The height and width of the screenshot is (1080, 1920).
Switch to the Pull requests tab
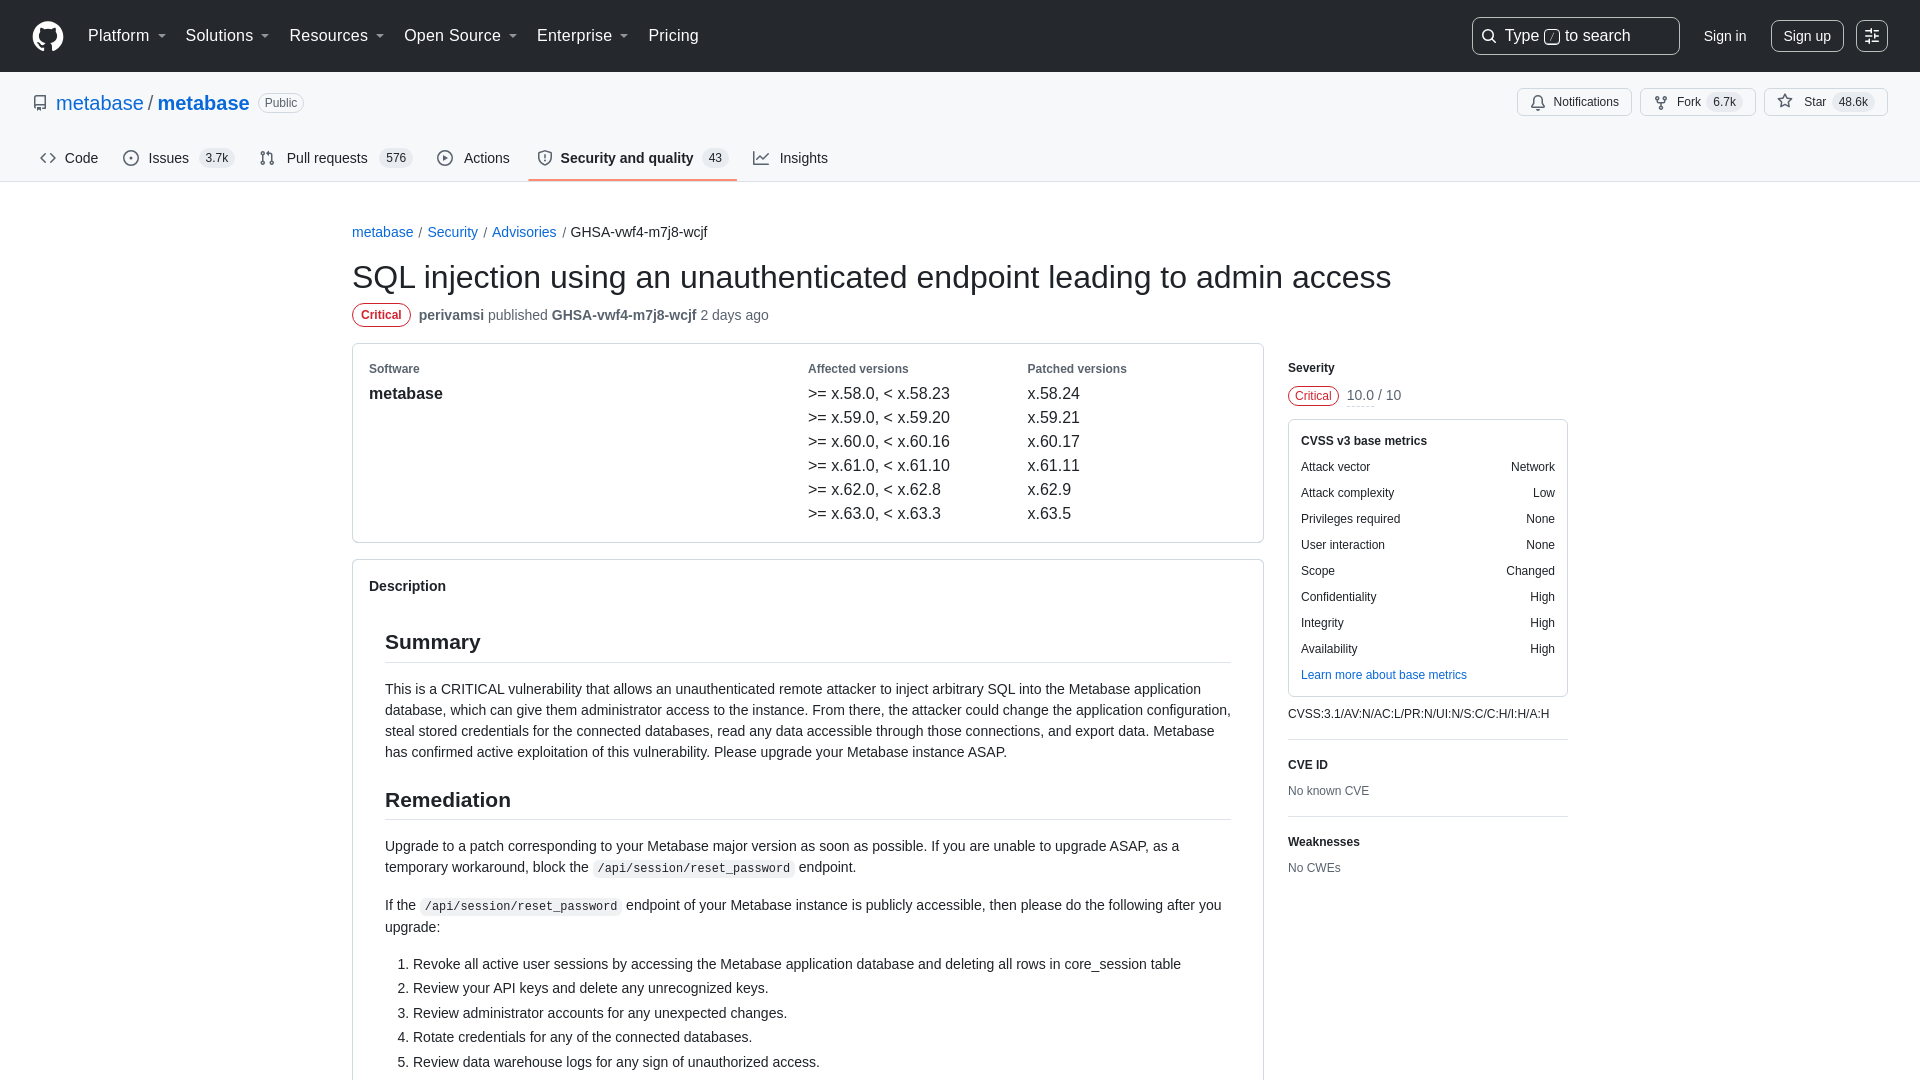336,158
